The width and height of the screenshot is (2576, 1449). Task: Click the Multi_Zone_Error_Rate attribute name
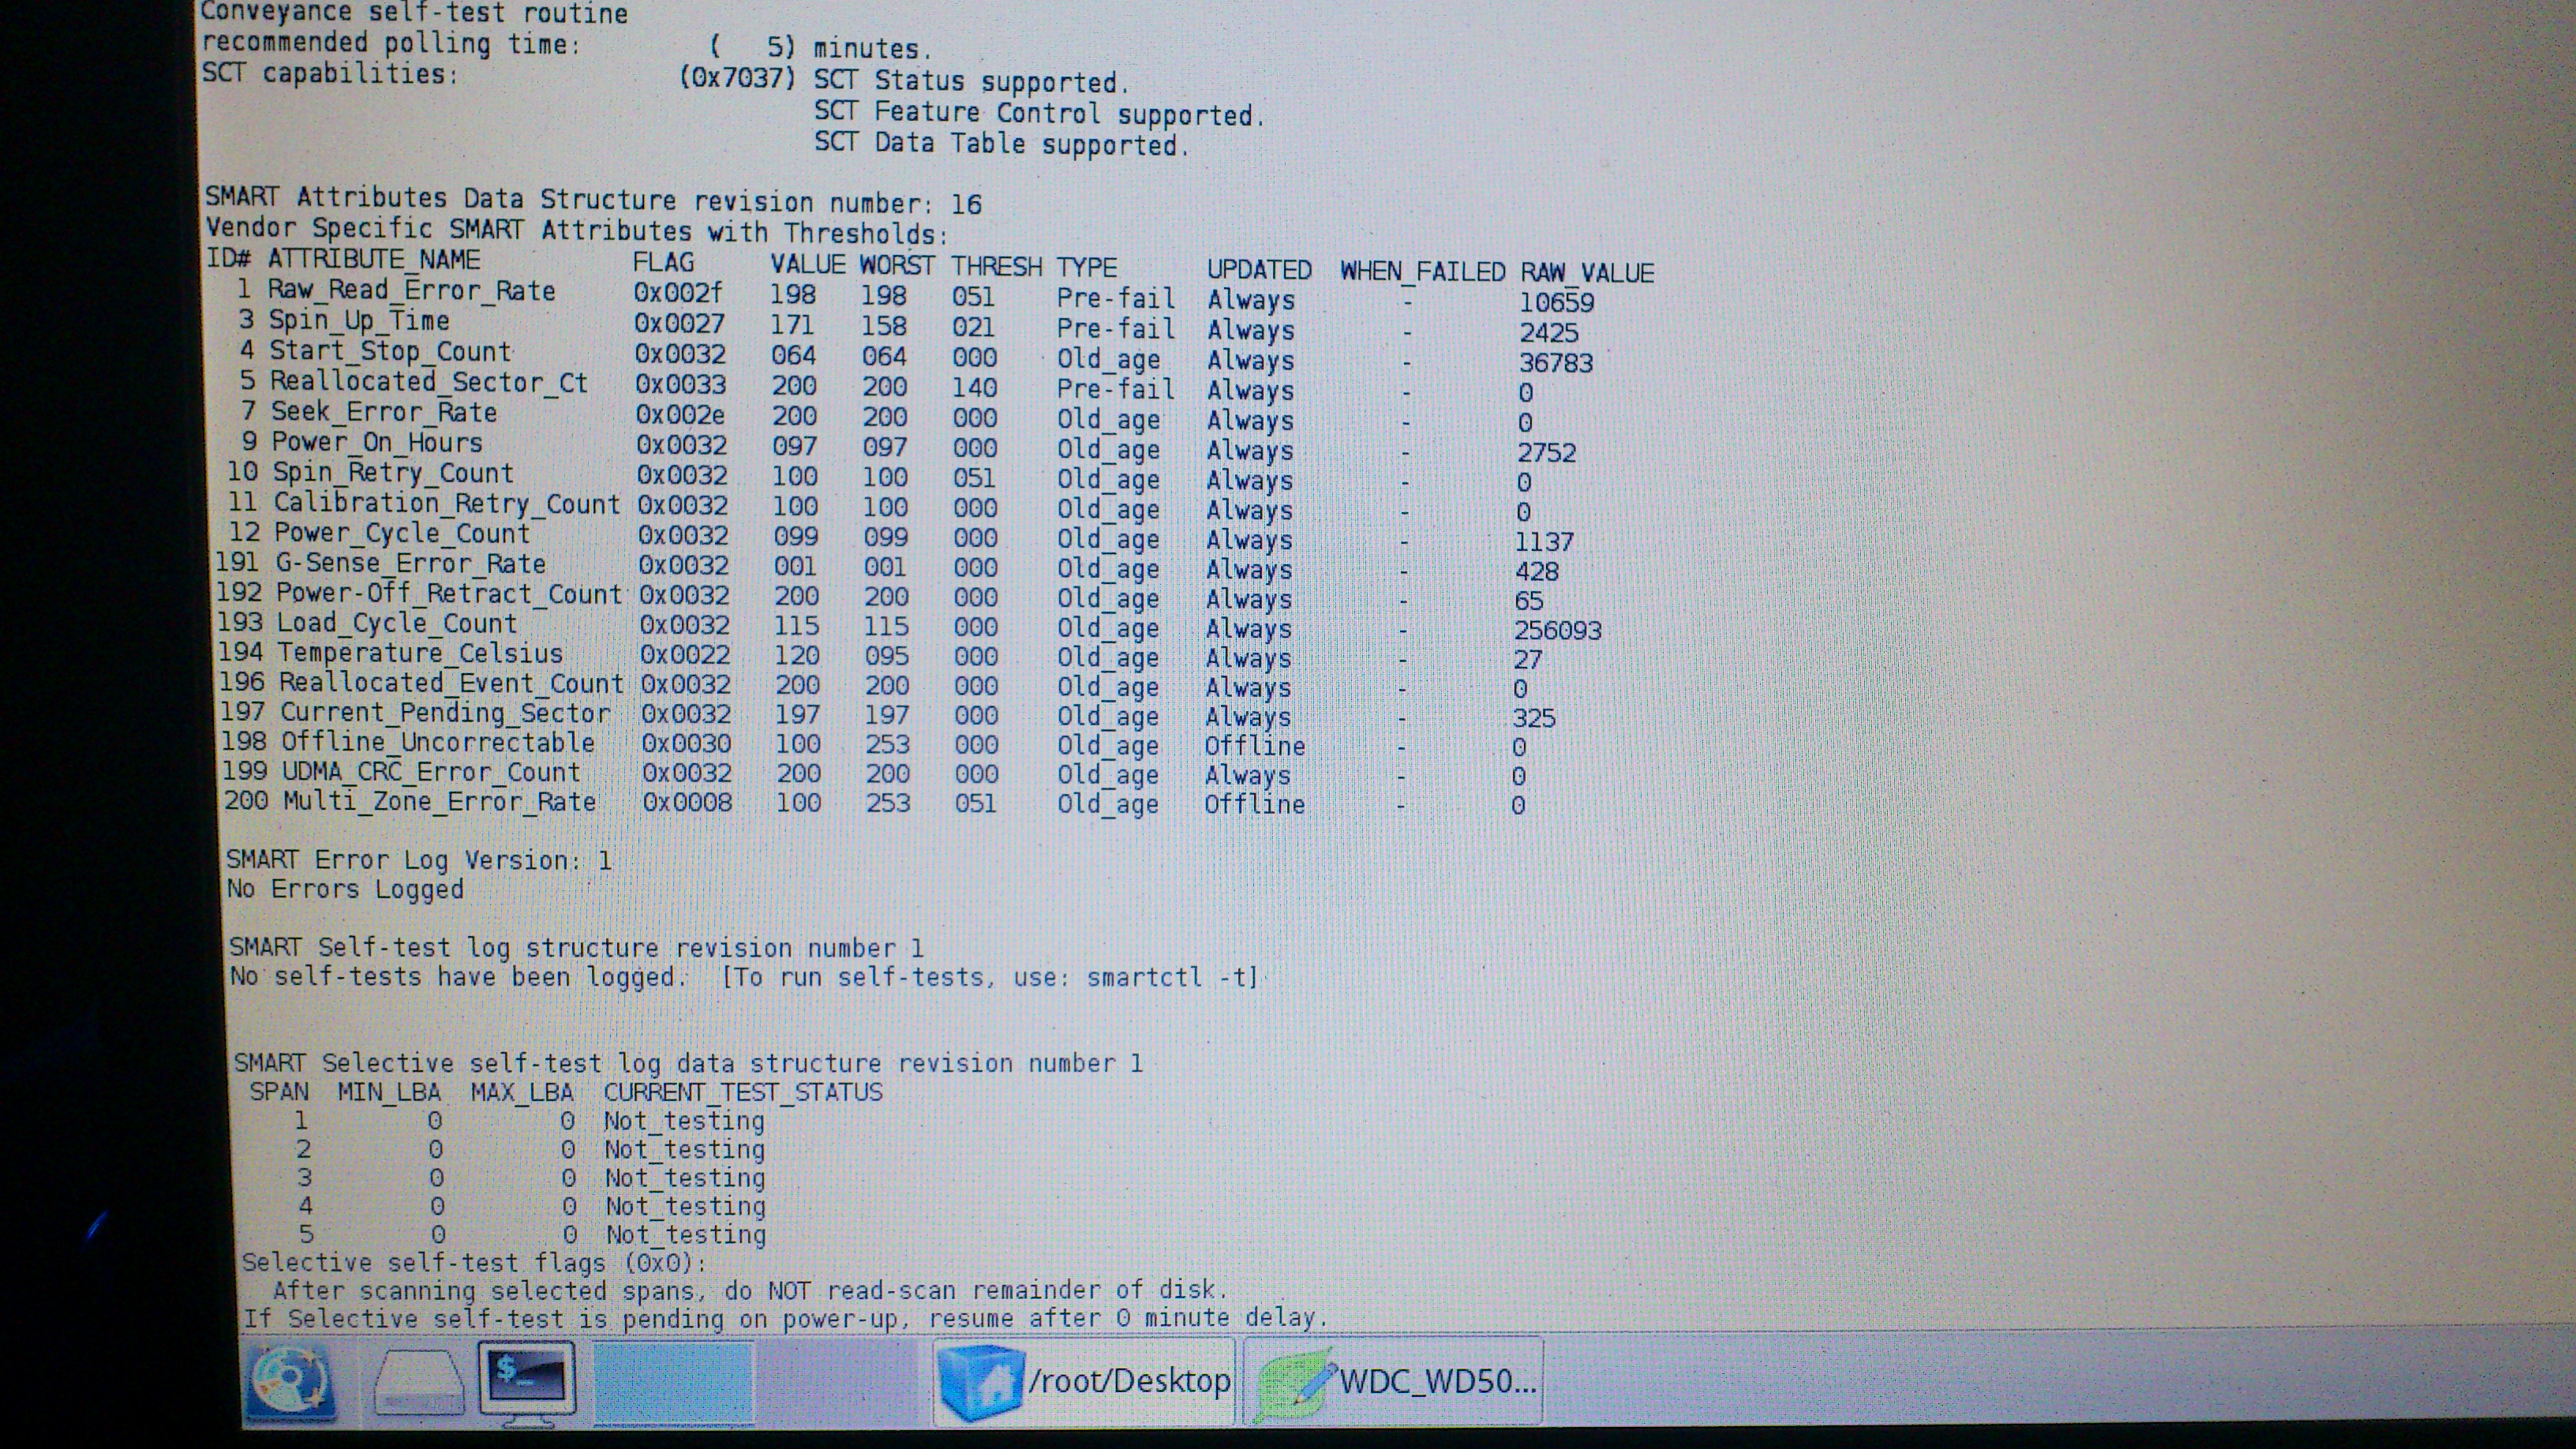click(x=440, y=801)
